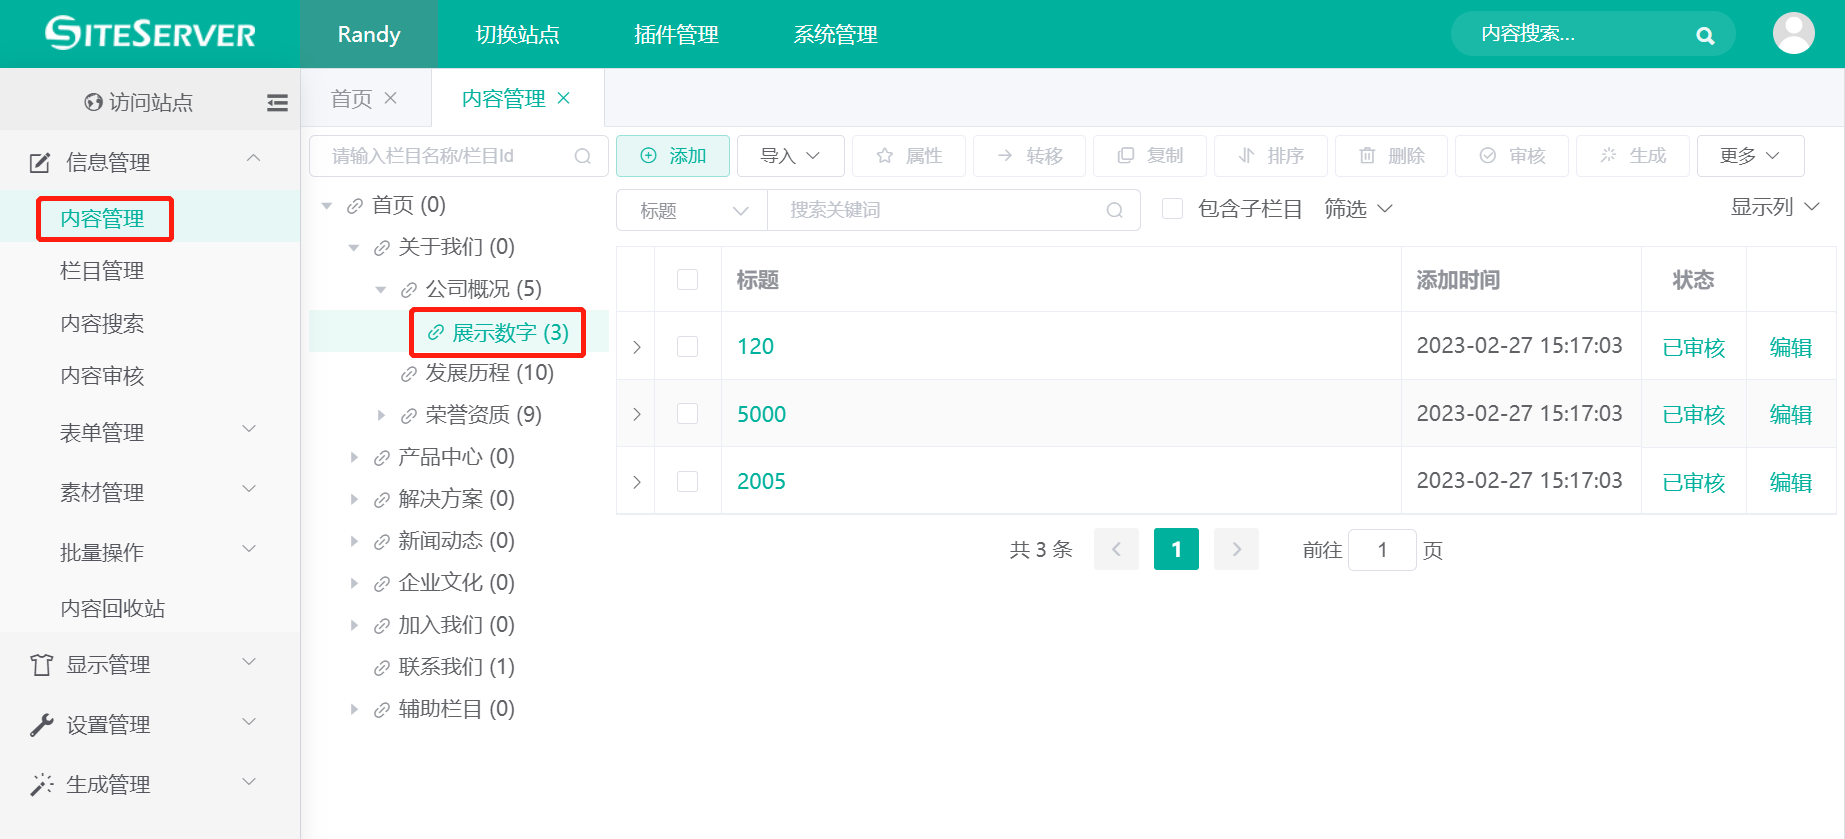The width and height of the screenshot is (1845, 839).
Task: Open the 更多 dropdown menu
Action: click(1749, 156)
